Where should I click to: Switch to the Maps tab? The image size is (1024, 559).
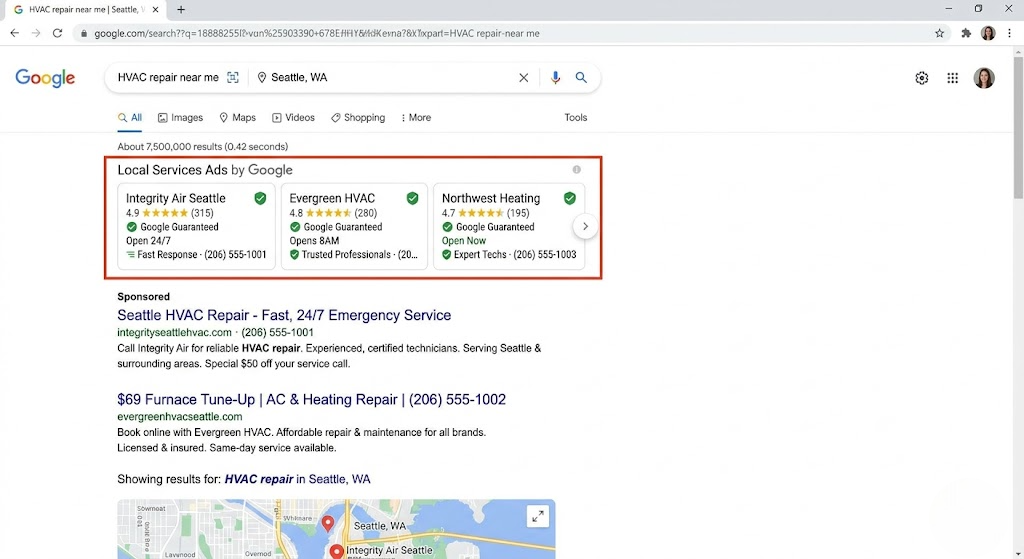point(238,118)
